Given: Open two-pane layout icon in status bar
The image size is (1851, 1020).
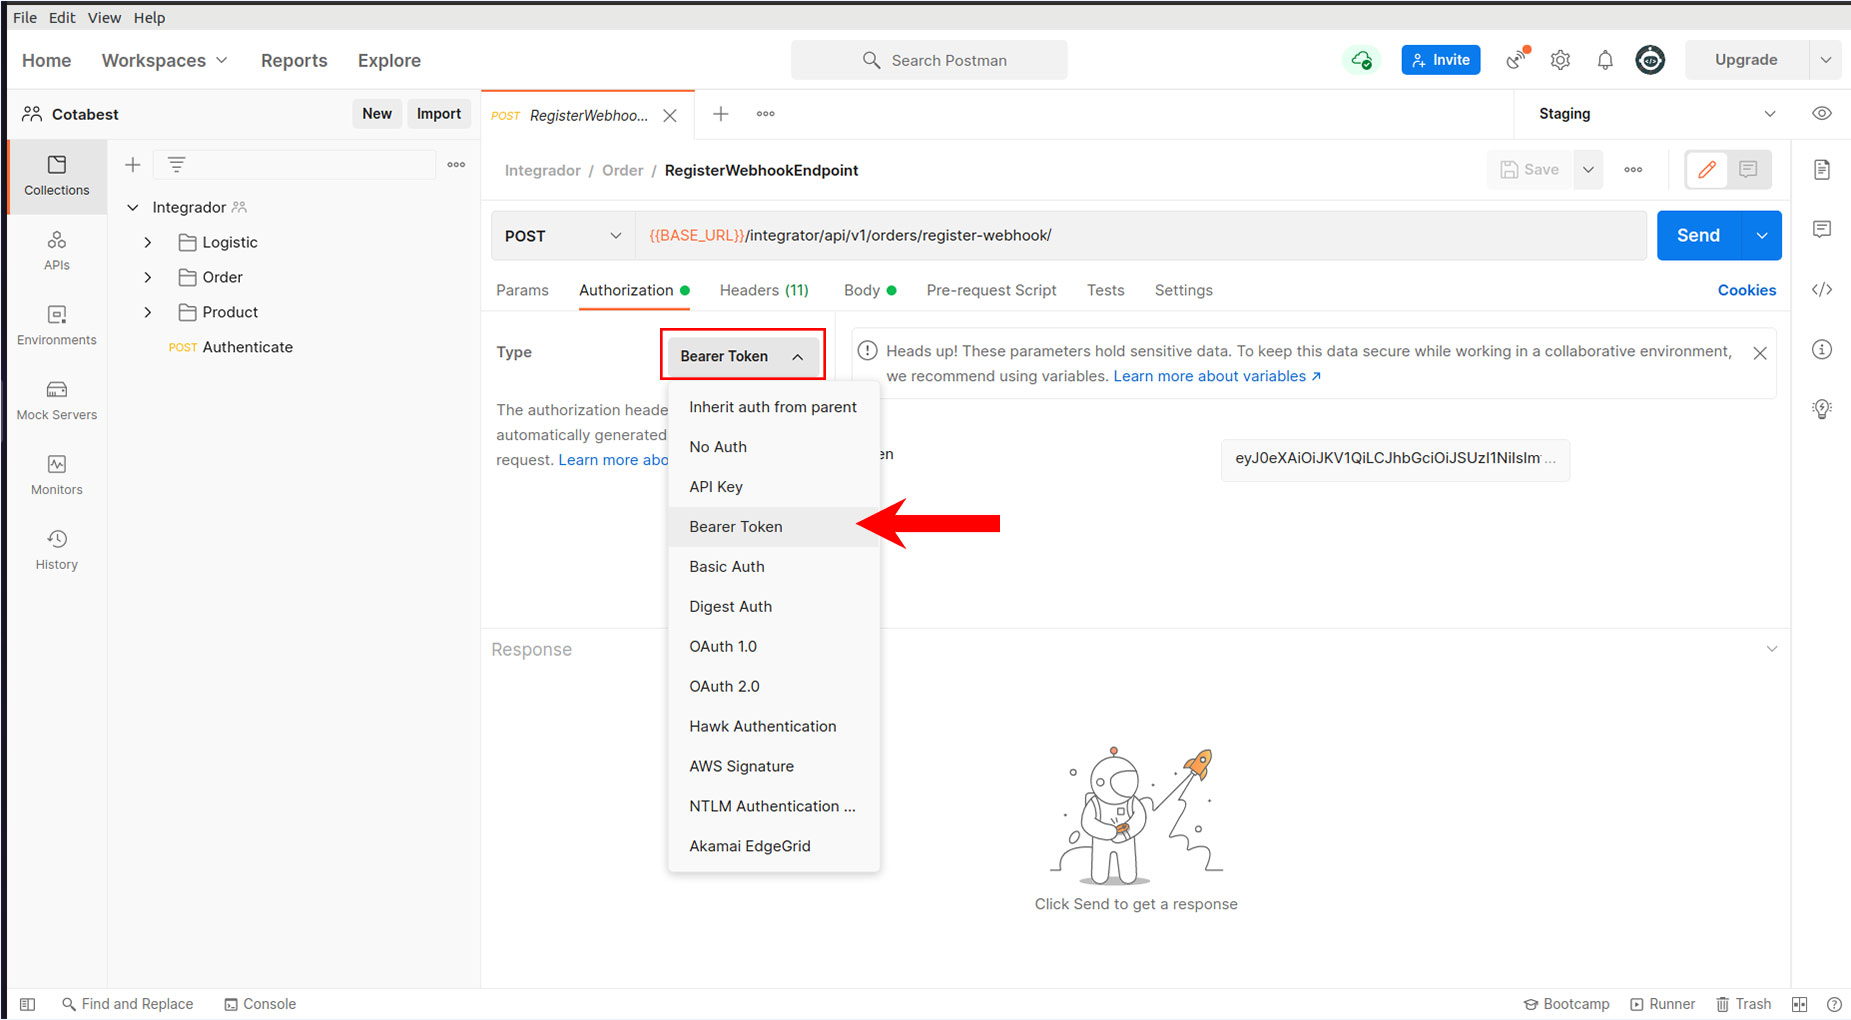Looking at the screenshot, I should click(x=1800, y=1004).
